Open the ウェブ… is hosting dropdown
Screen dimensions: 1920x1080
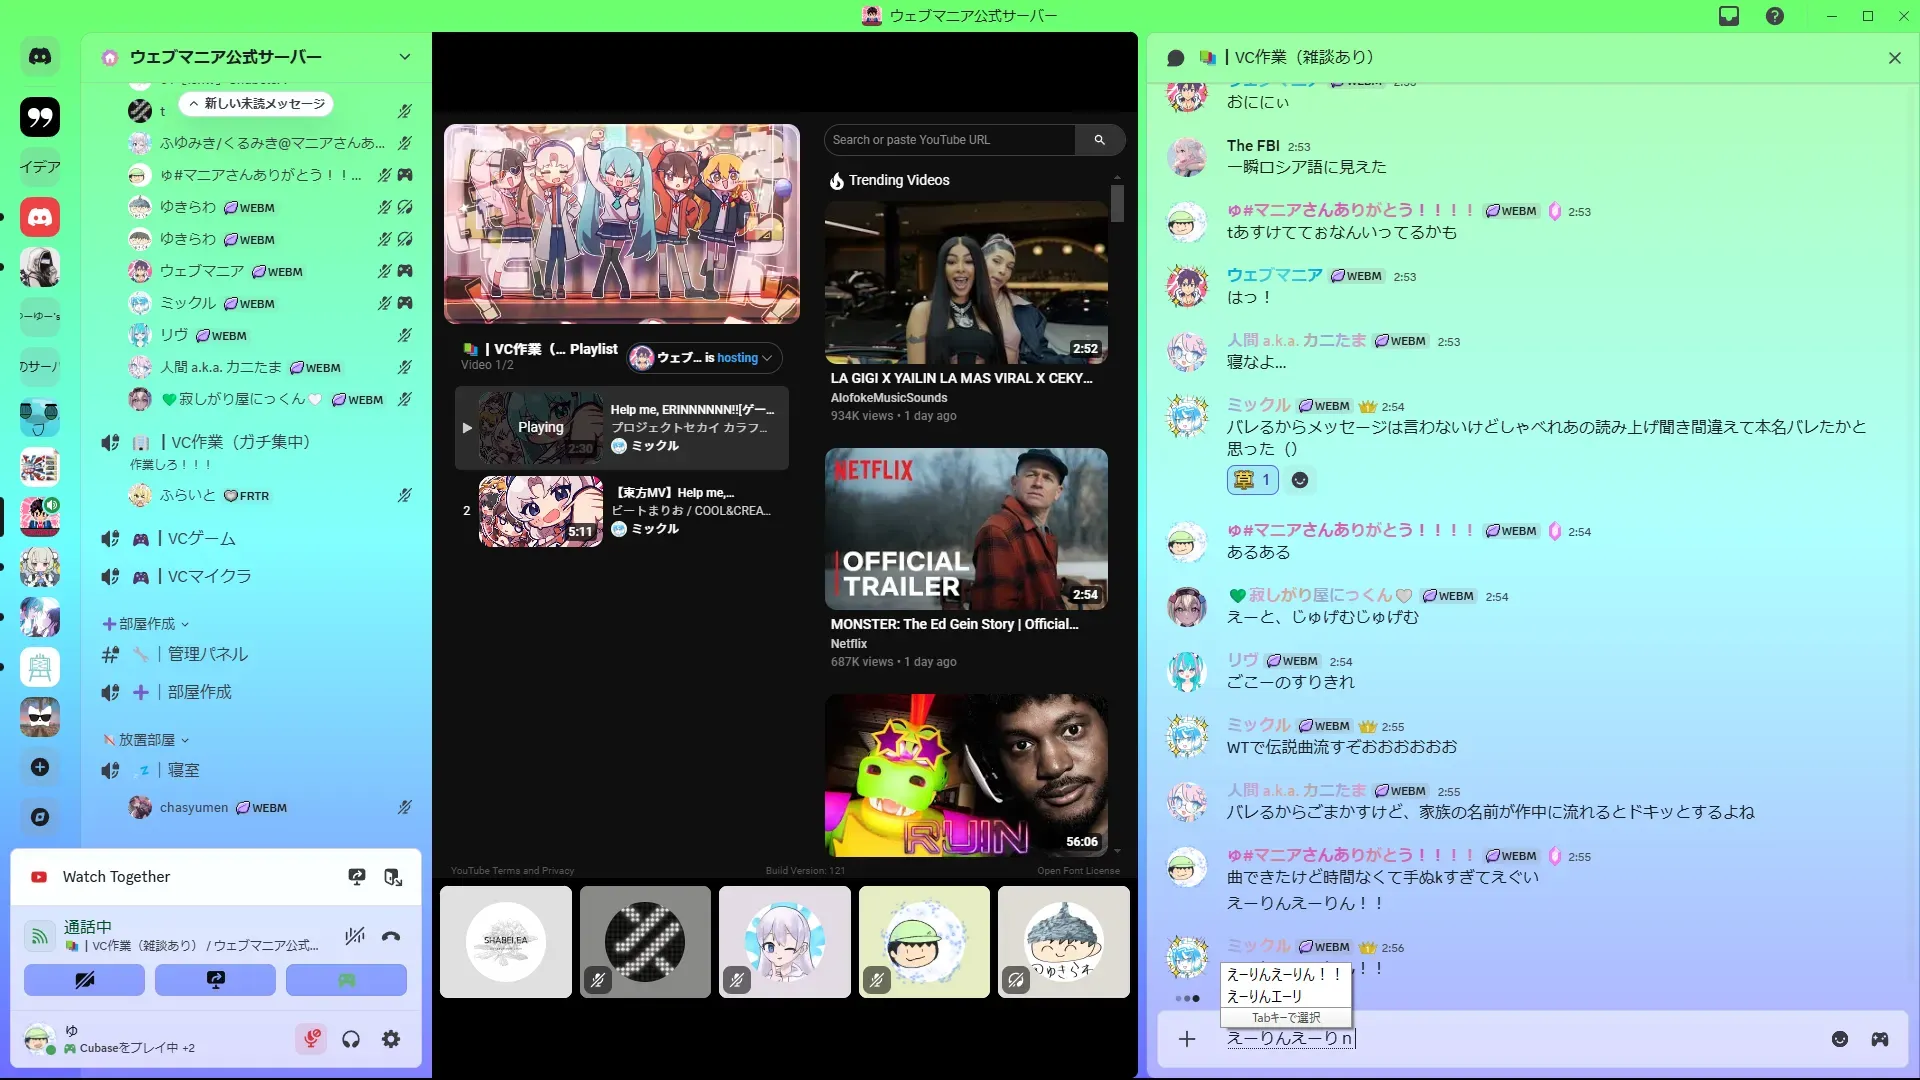705,358
